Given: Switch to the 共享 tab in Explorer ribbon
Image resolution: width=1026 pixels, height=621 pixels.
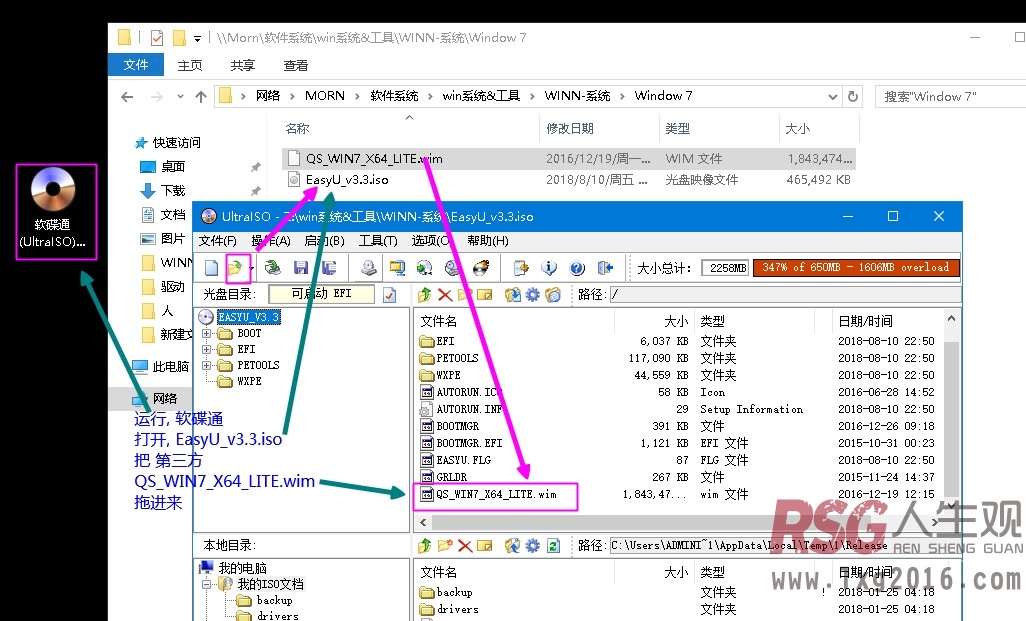Looking at the screenshot, I should [243, 65].
